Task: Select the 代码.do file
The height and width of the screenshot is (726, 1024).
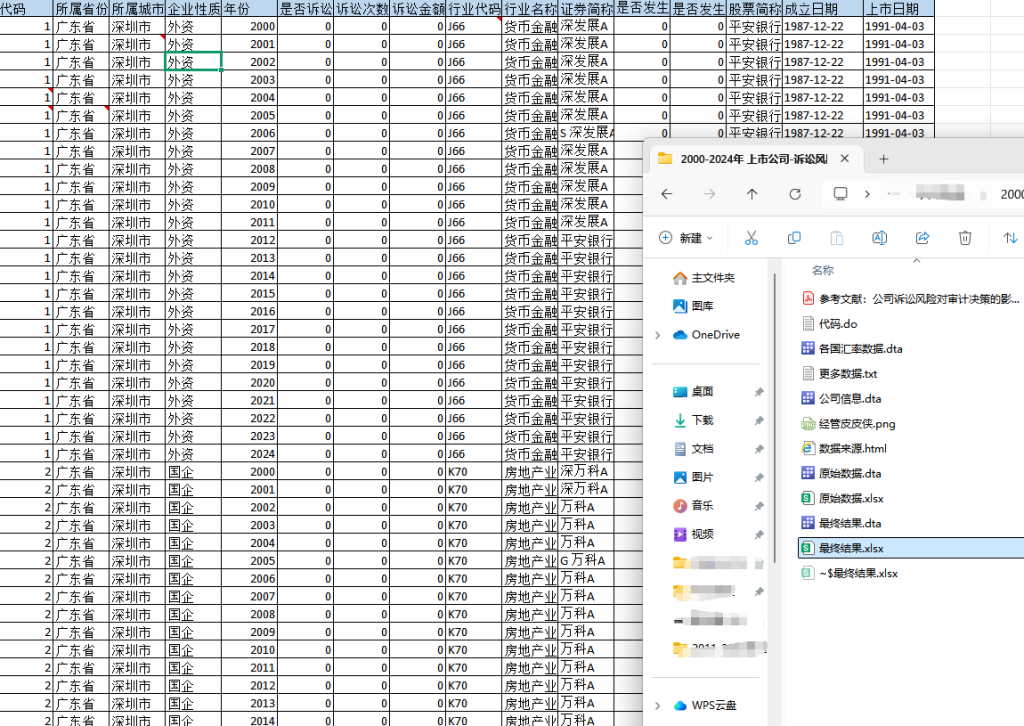Action: (838, 323)
